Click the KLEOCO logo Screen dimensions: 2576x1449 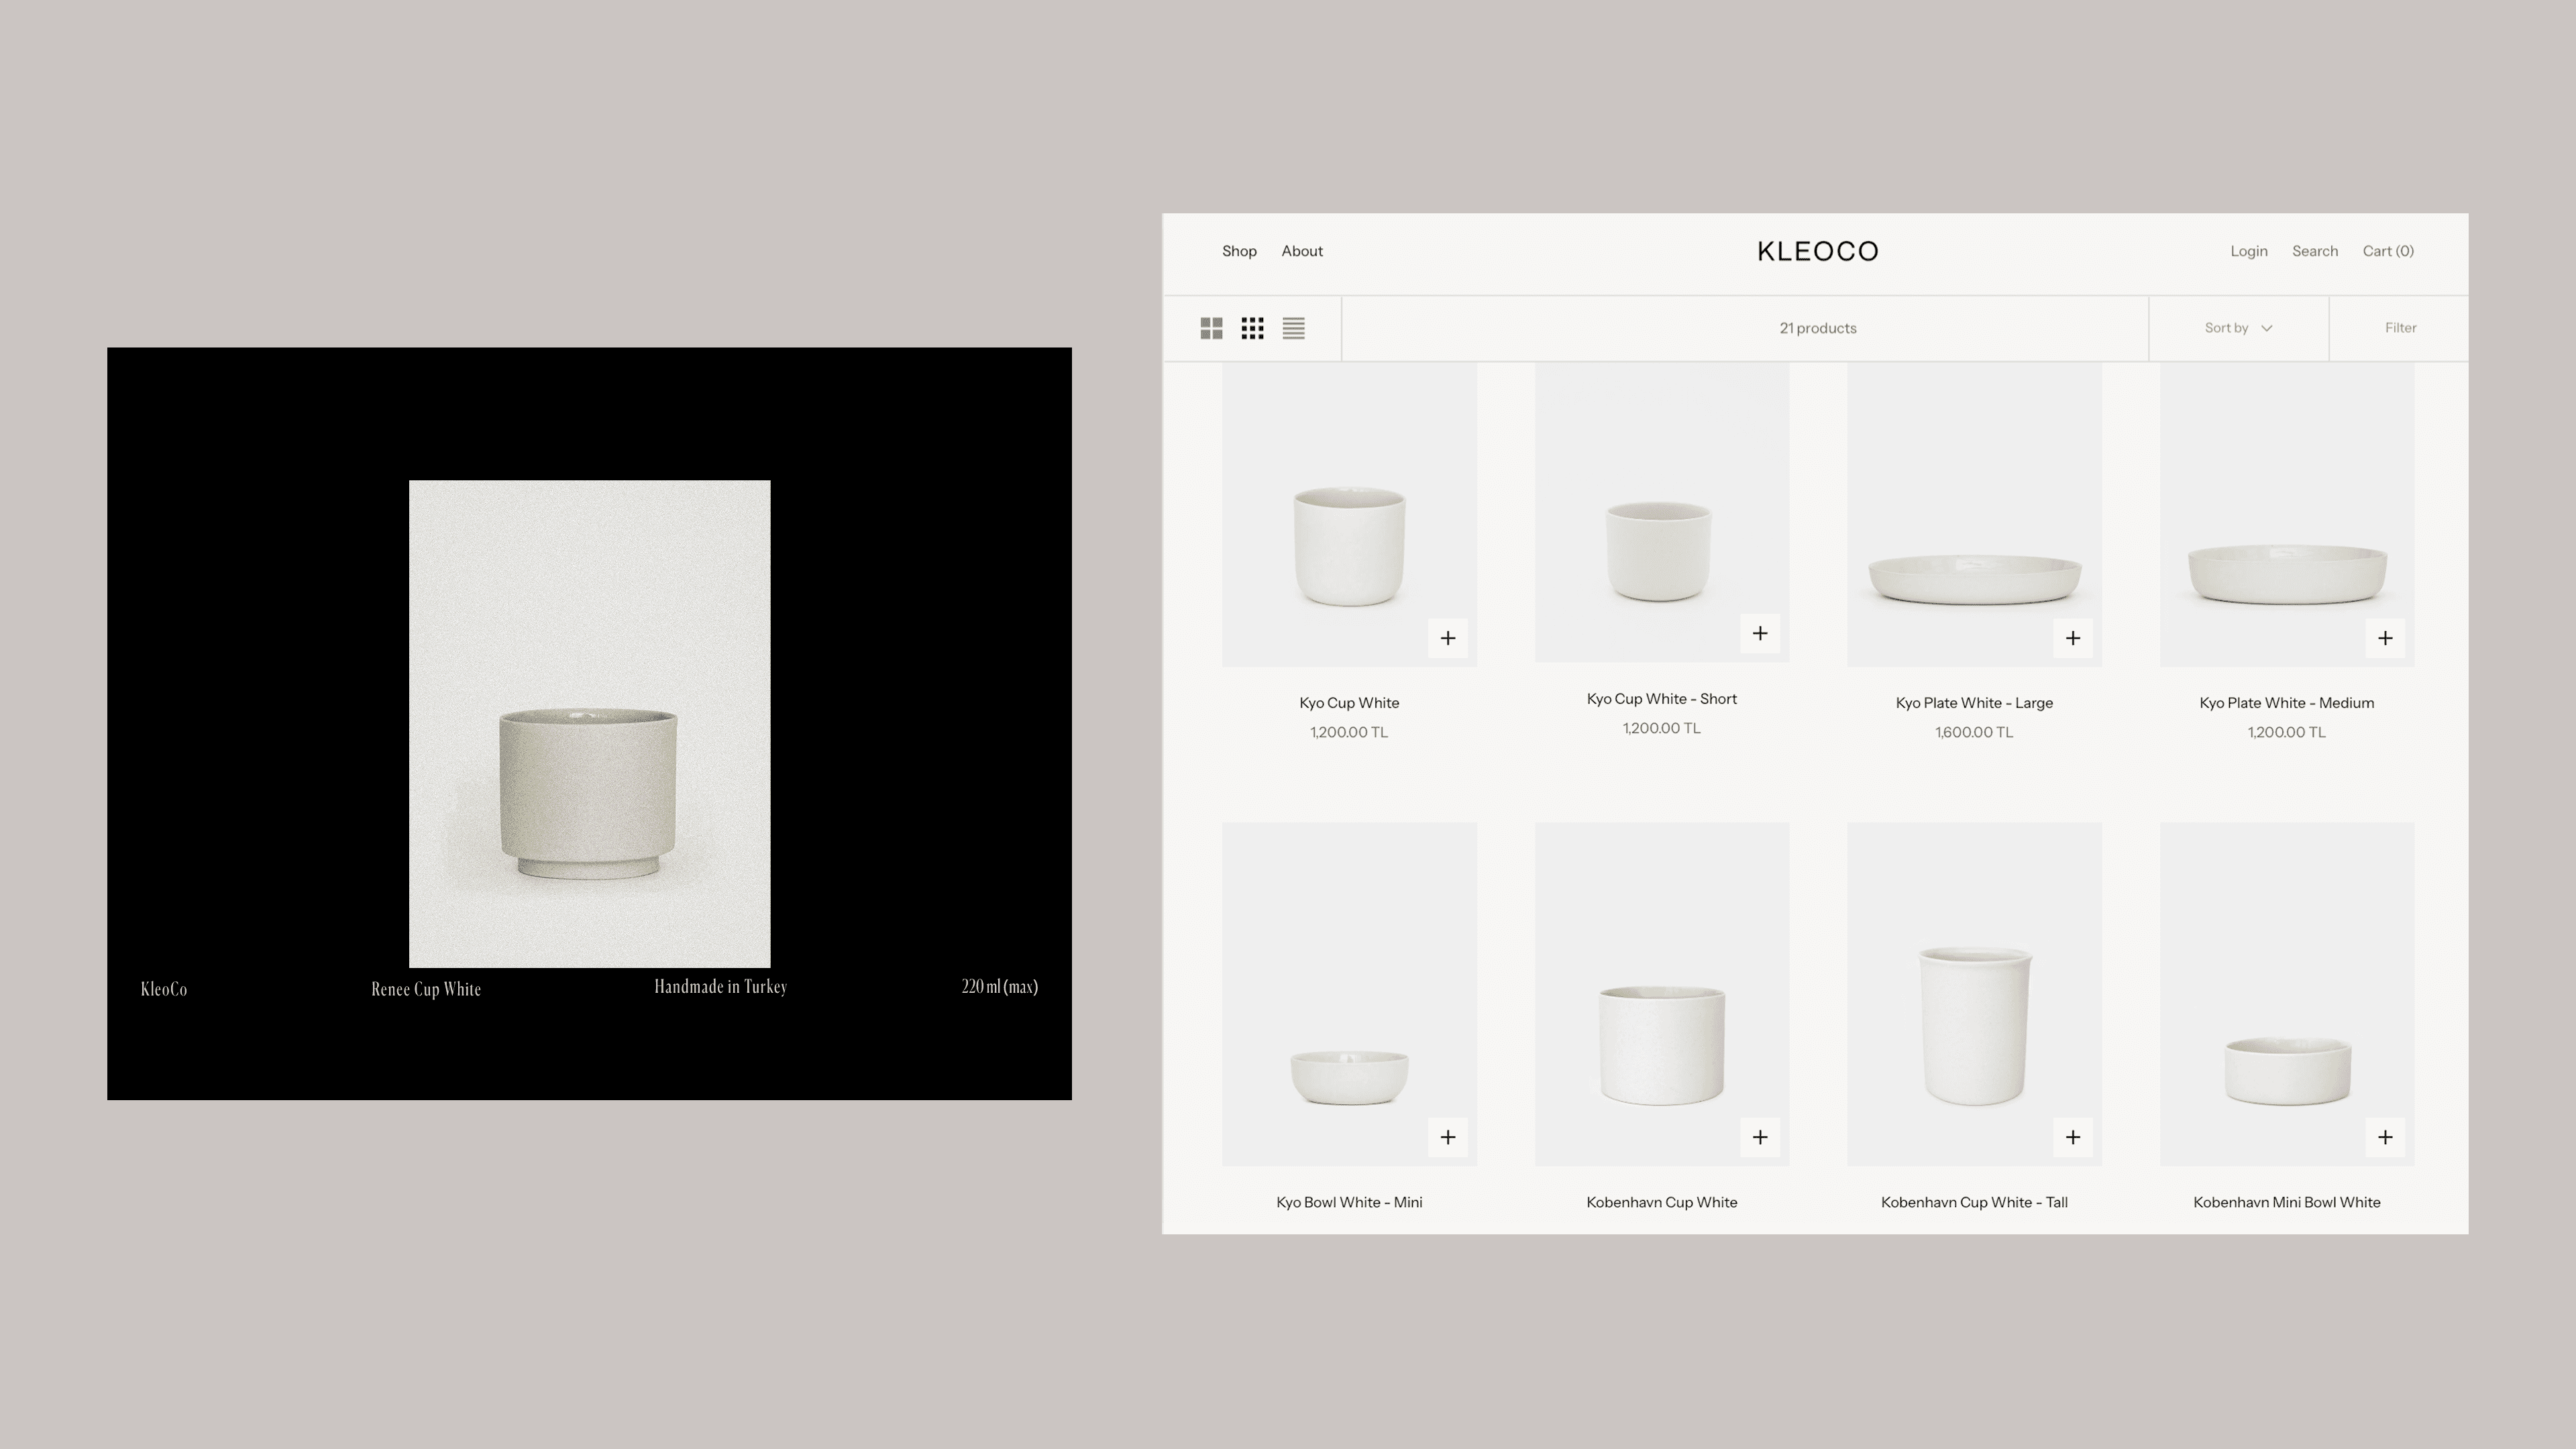1817,251
